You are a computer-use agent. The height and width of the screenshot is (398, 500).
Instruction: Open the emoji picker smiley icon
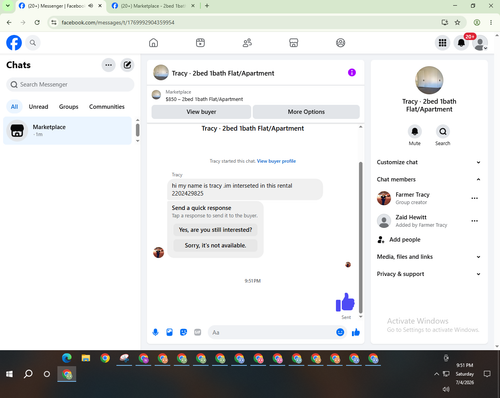340,332
